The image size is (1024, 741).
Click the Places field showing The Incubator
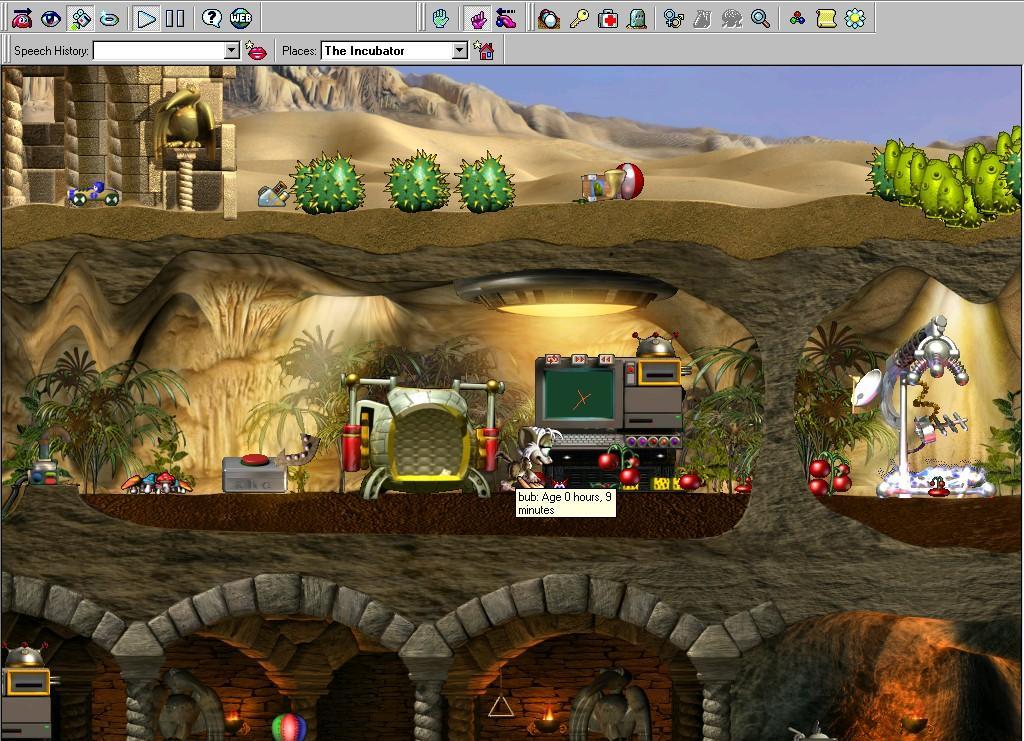(x=386, y=51)
